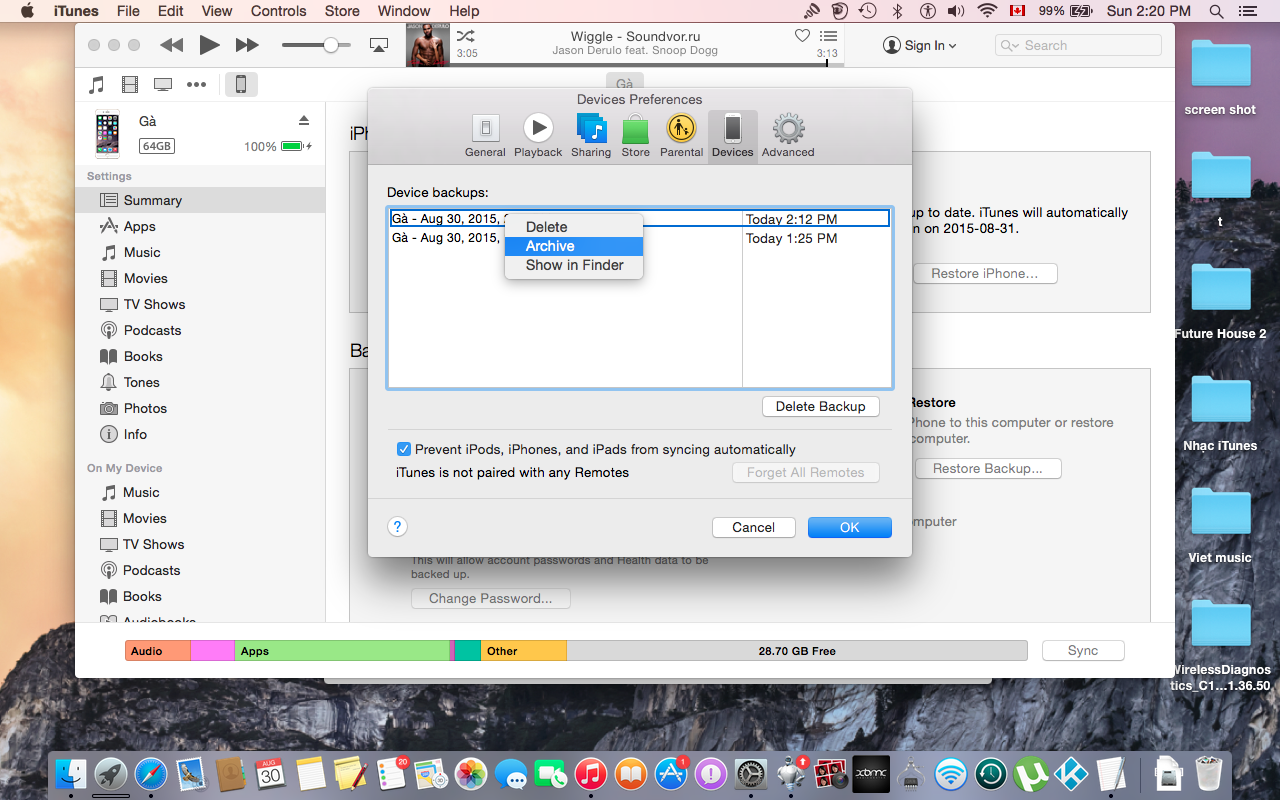Select Info in the Settings sidebar
The width and height of the screenshot is (1280, 800).
pos(200,434)
